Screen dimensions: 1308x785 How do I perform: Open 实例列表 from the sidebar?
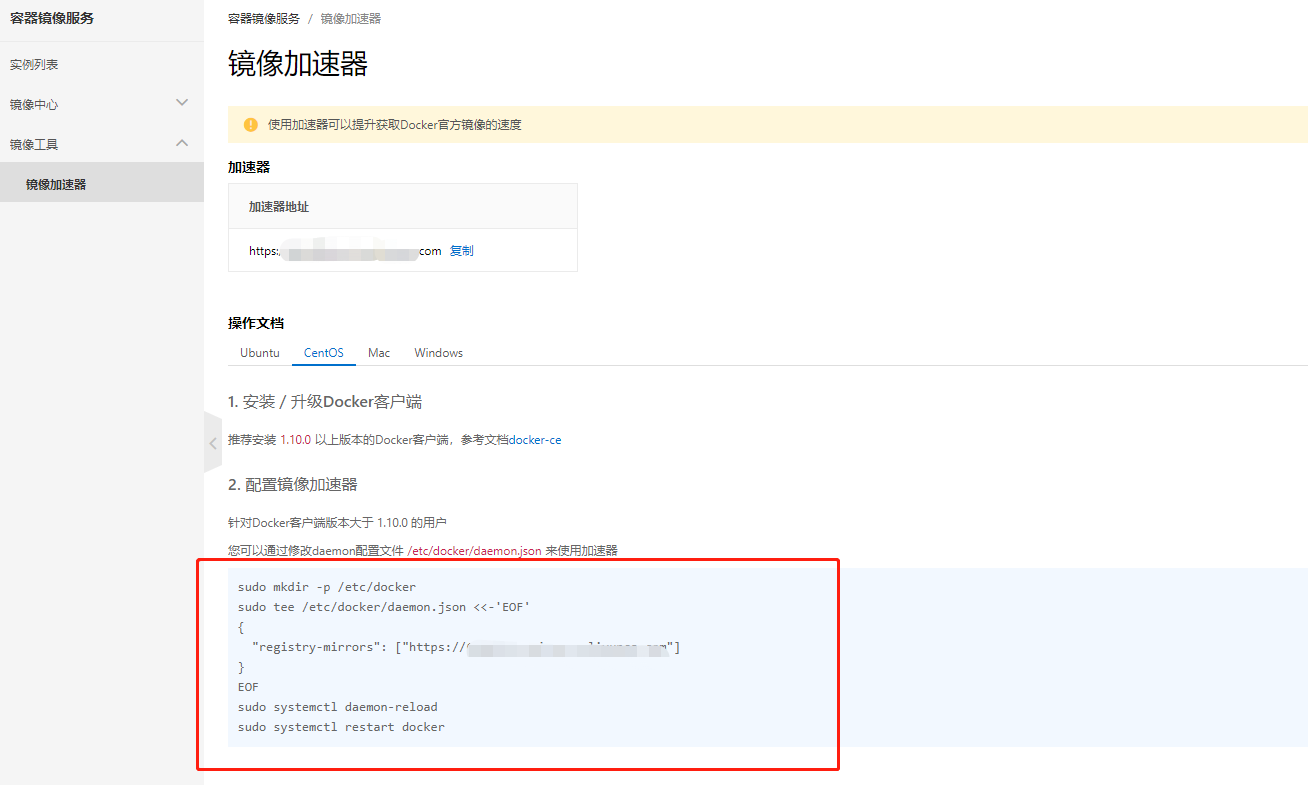(x=36, y=64)
